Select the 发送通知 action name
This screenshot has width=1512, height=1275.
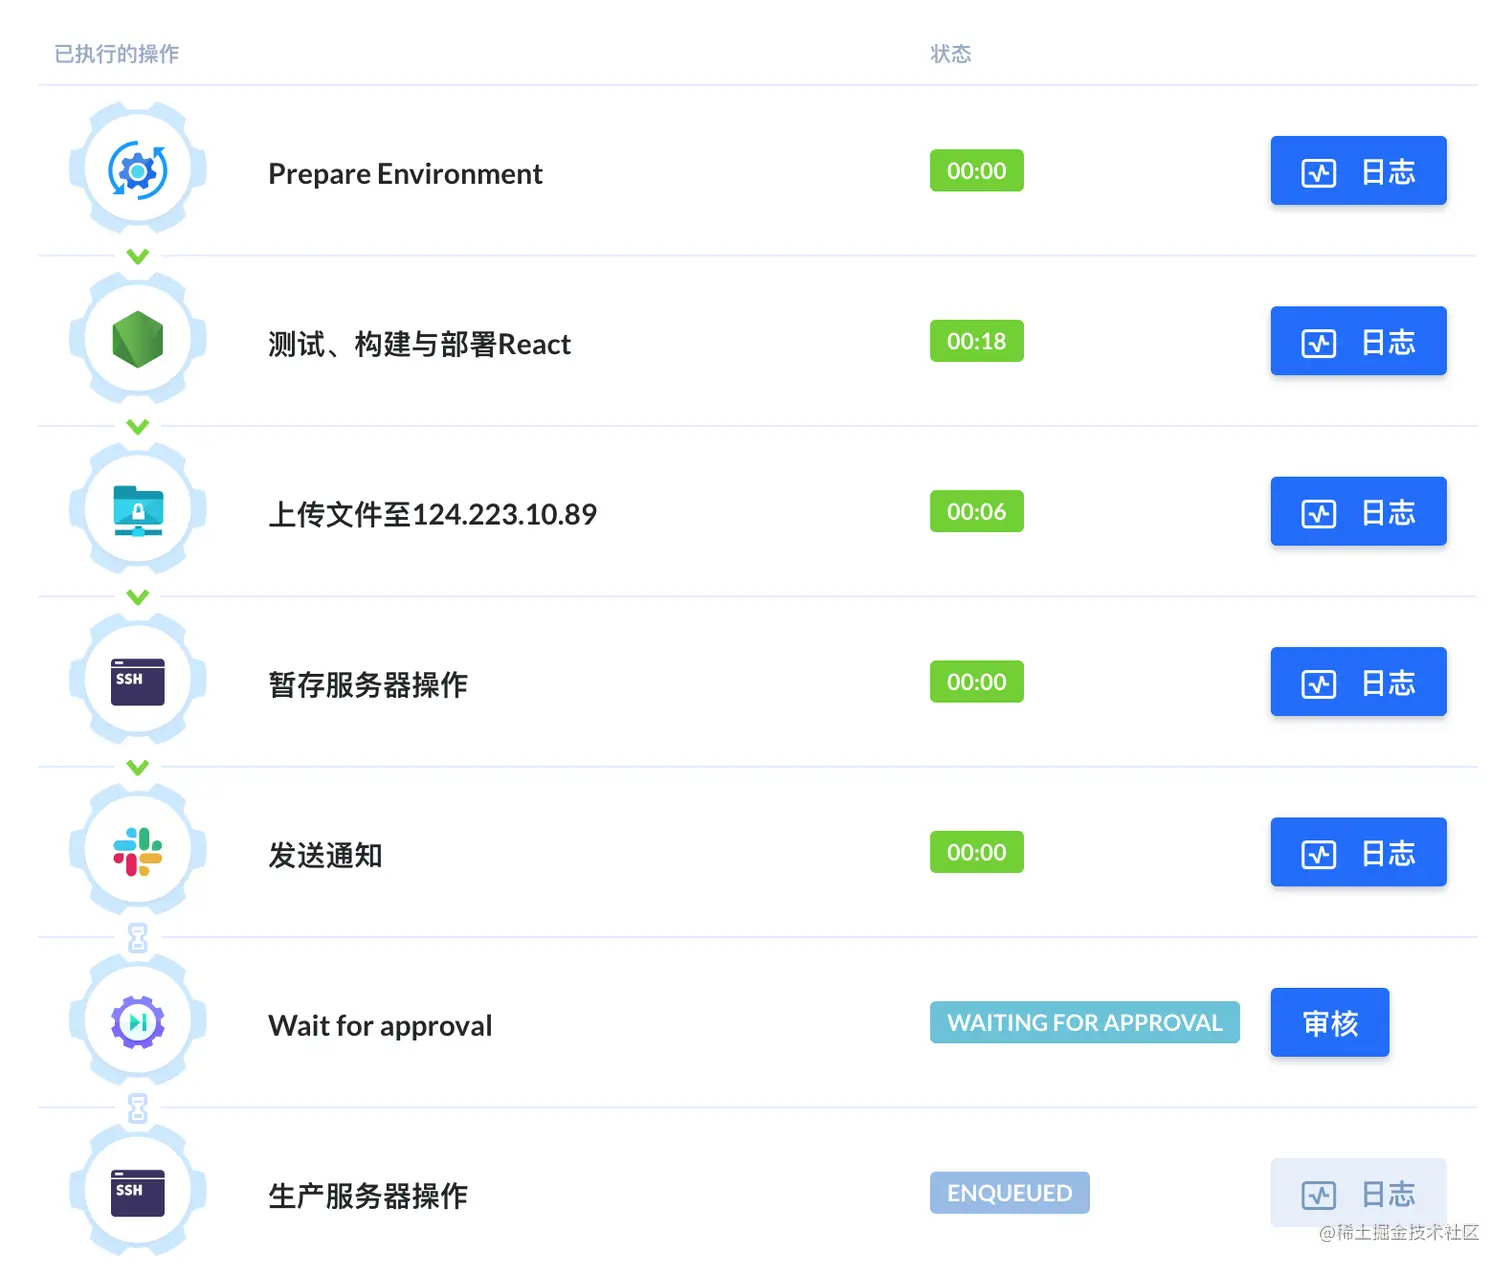click(325, 855)
